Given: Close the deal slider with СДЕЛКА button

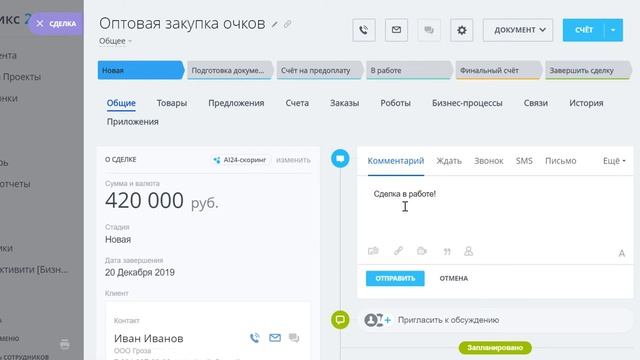Looking at the screenshot, I should pyautogui.click(x=56, y=24).
